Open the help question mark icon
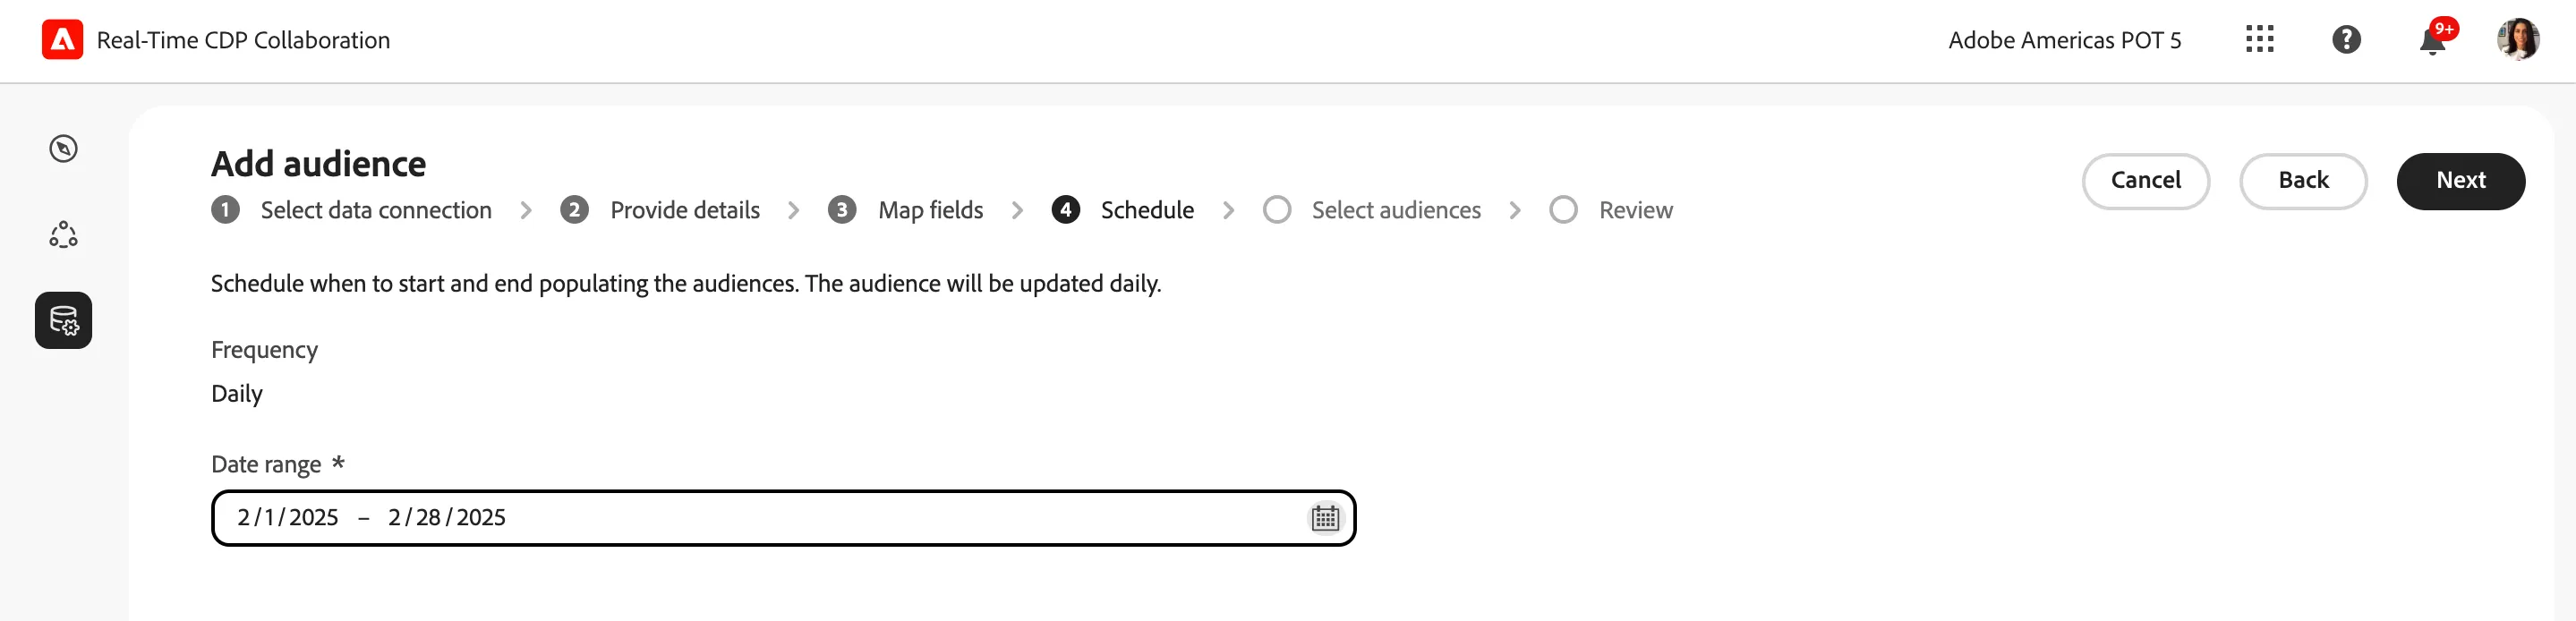 coord(2346,40)
